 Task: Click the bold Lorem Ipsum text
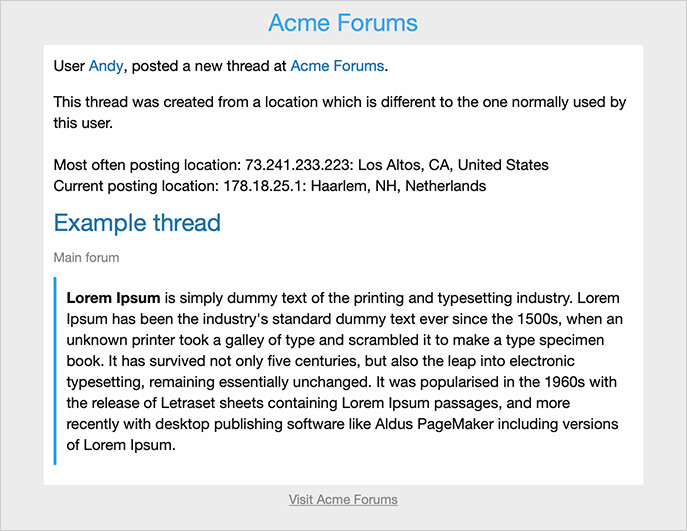coord(113,298)
